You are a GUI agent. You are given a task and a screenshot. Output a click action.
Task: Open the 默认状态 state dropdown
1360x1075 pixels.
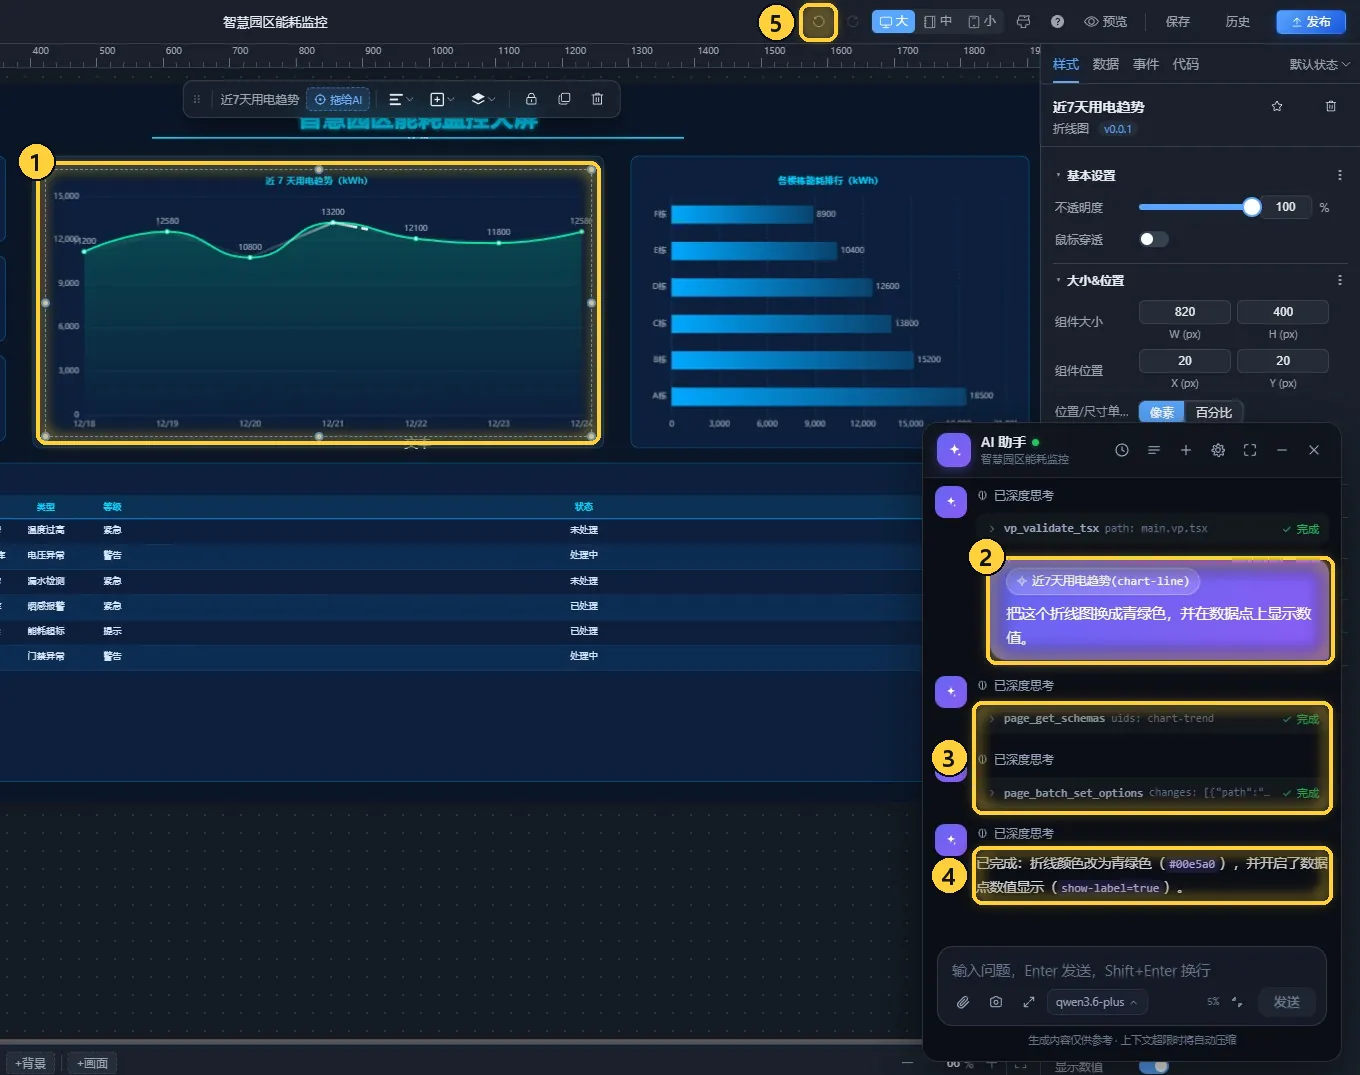point(1319,64)
